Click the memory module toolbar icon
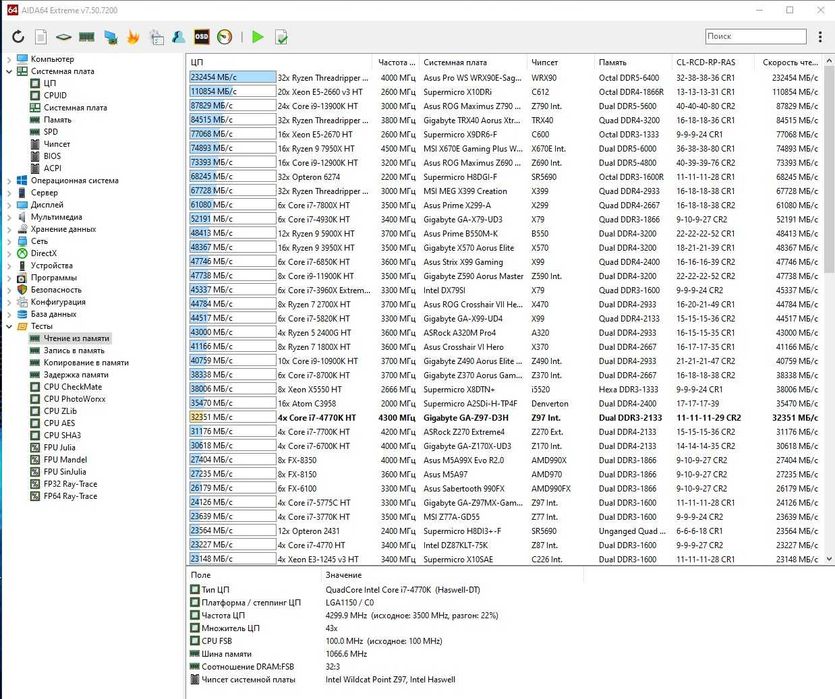The image size is (835, 699). (86, 37)
